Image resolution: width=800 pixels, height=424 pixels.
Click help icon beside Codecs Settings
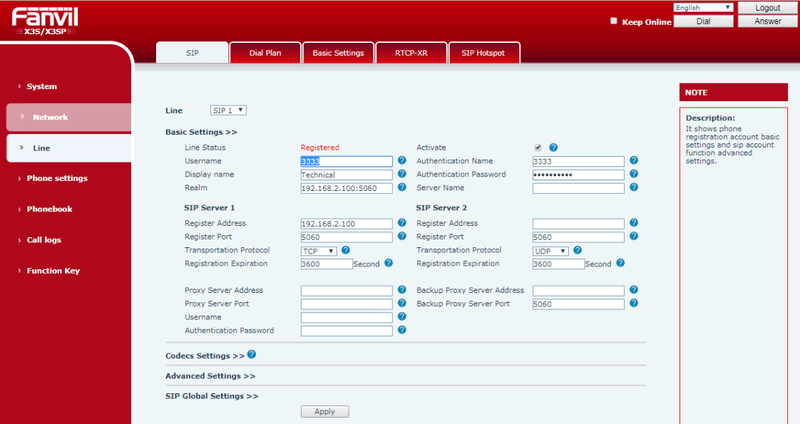251,354
